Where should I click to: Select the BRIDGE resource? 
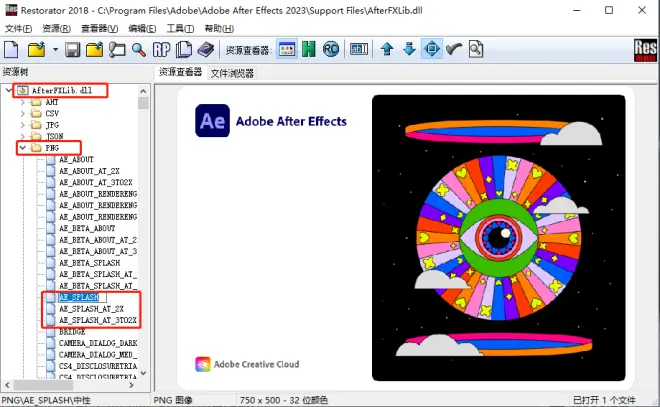coord(72,332)
